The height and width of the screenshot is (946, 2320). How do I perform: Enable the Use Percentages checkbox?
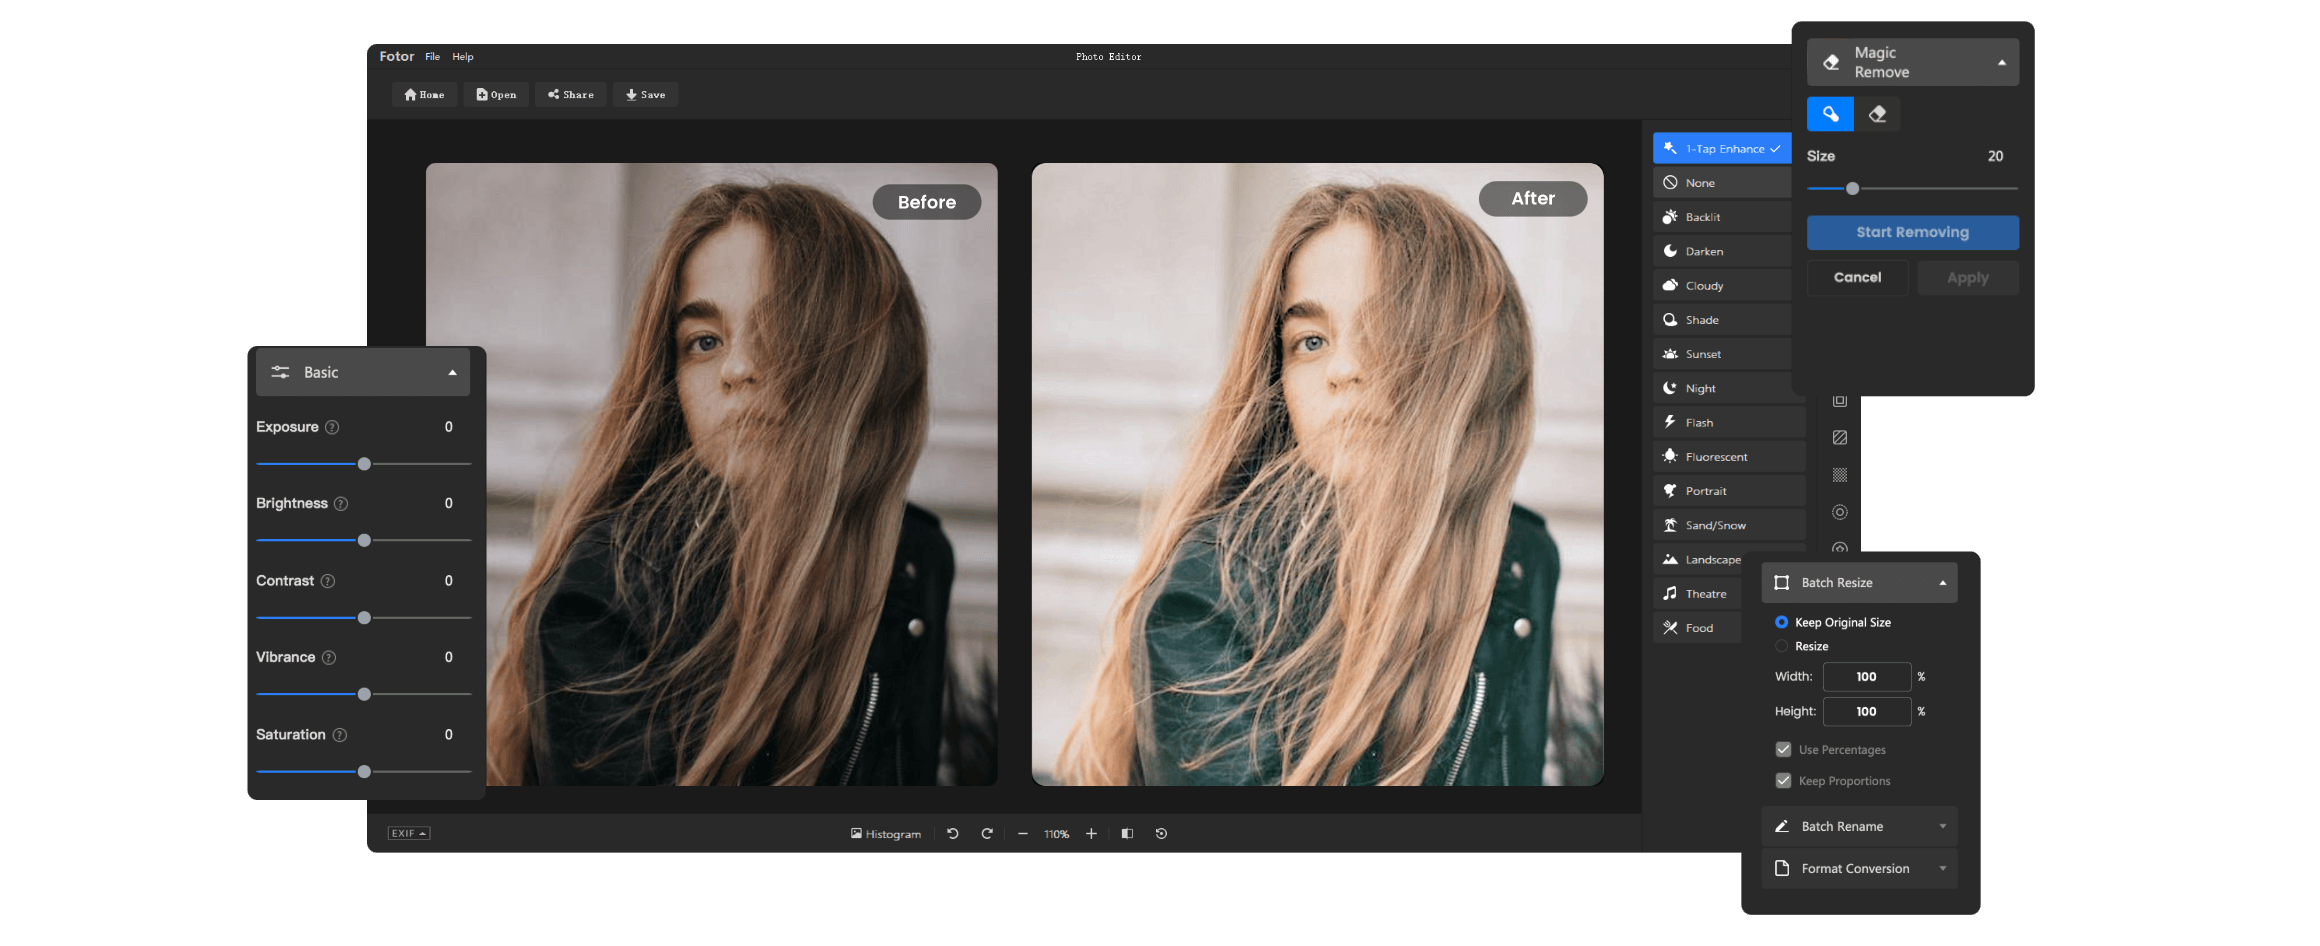1784,749
